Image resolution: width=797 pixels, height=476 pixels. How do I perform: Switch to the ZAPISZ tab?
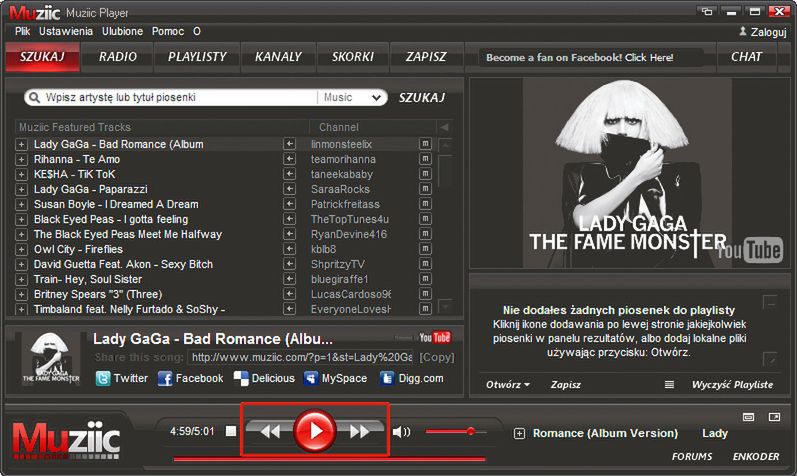(x=426, y=57)
